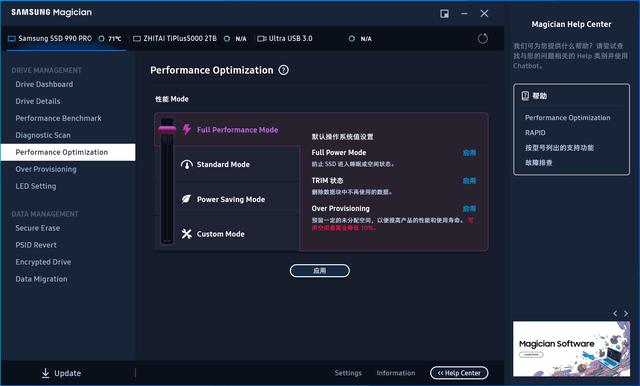Click the performance mode slider handle
The height and width of the screenshot is (386, 640).
(167, 130)
